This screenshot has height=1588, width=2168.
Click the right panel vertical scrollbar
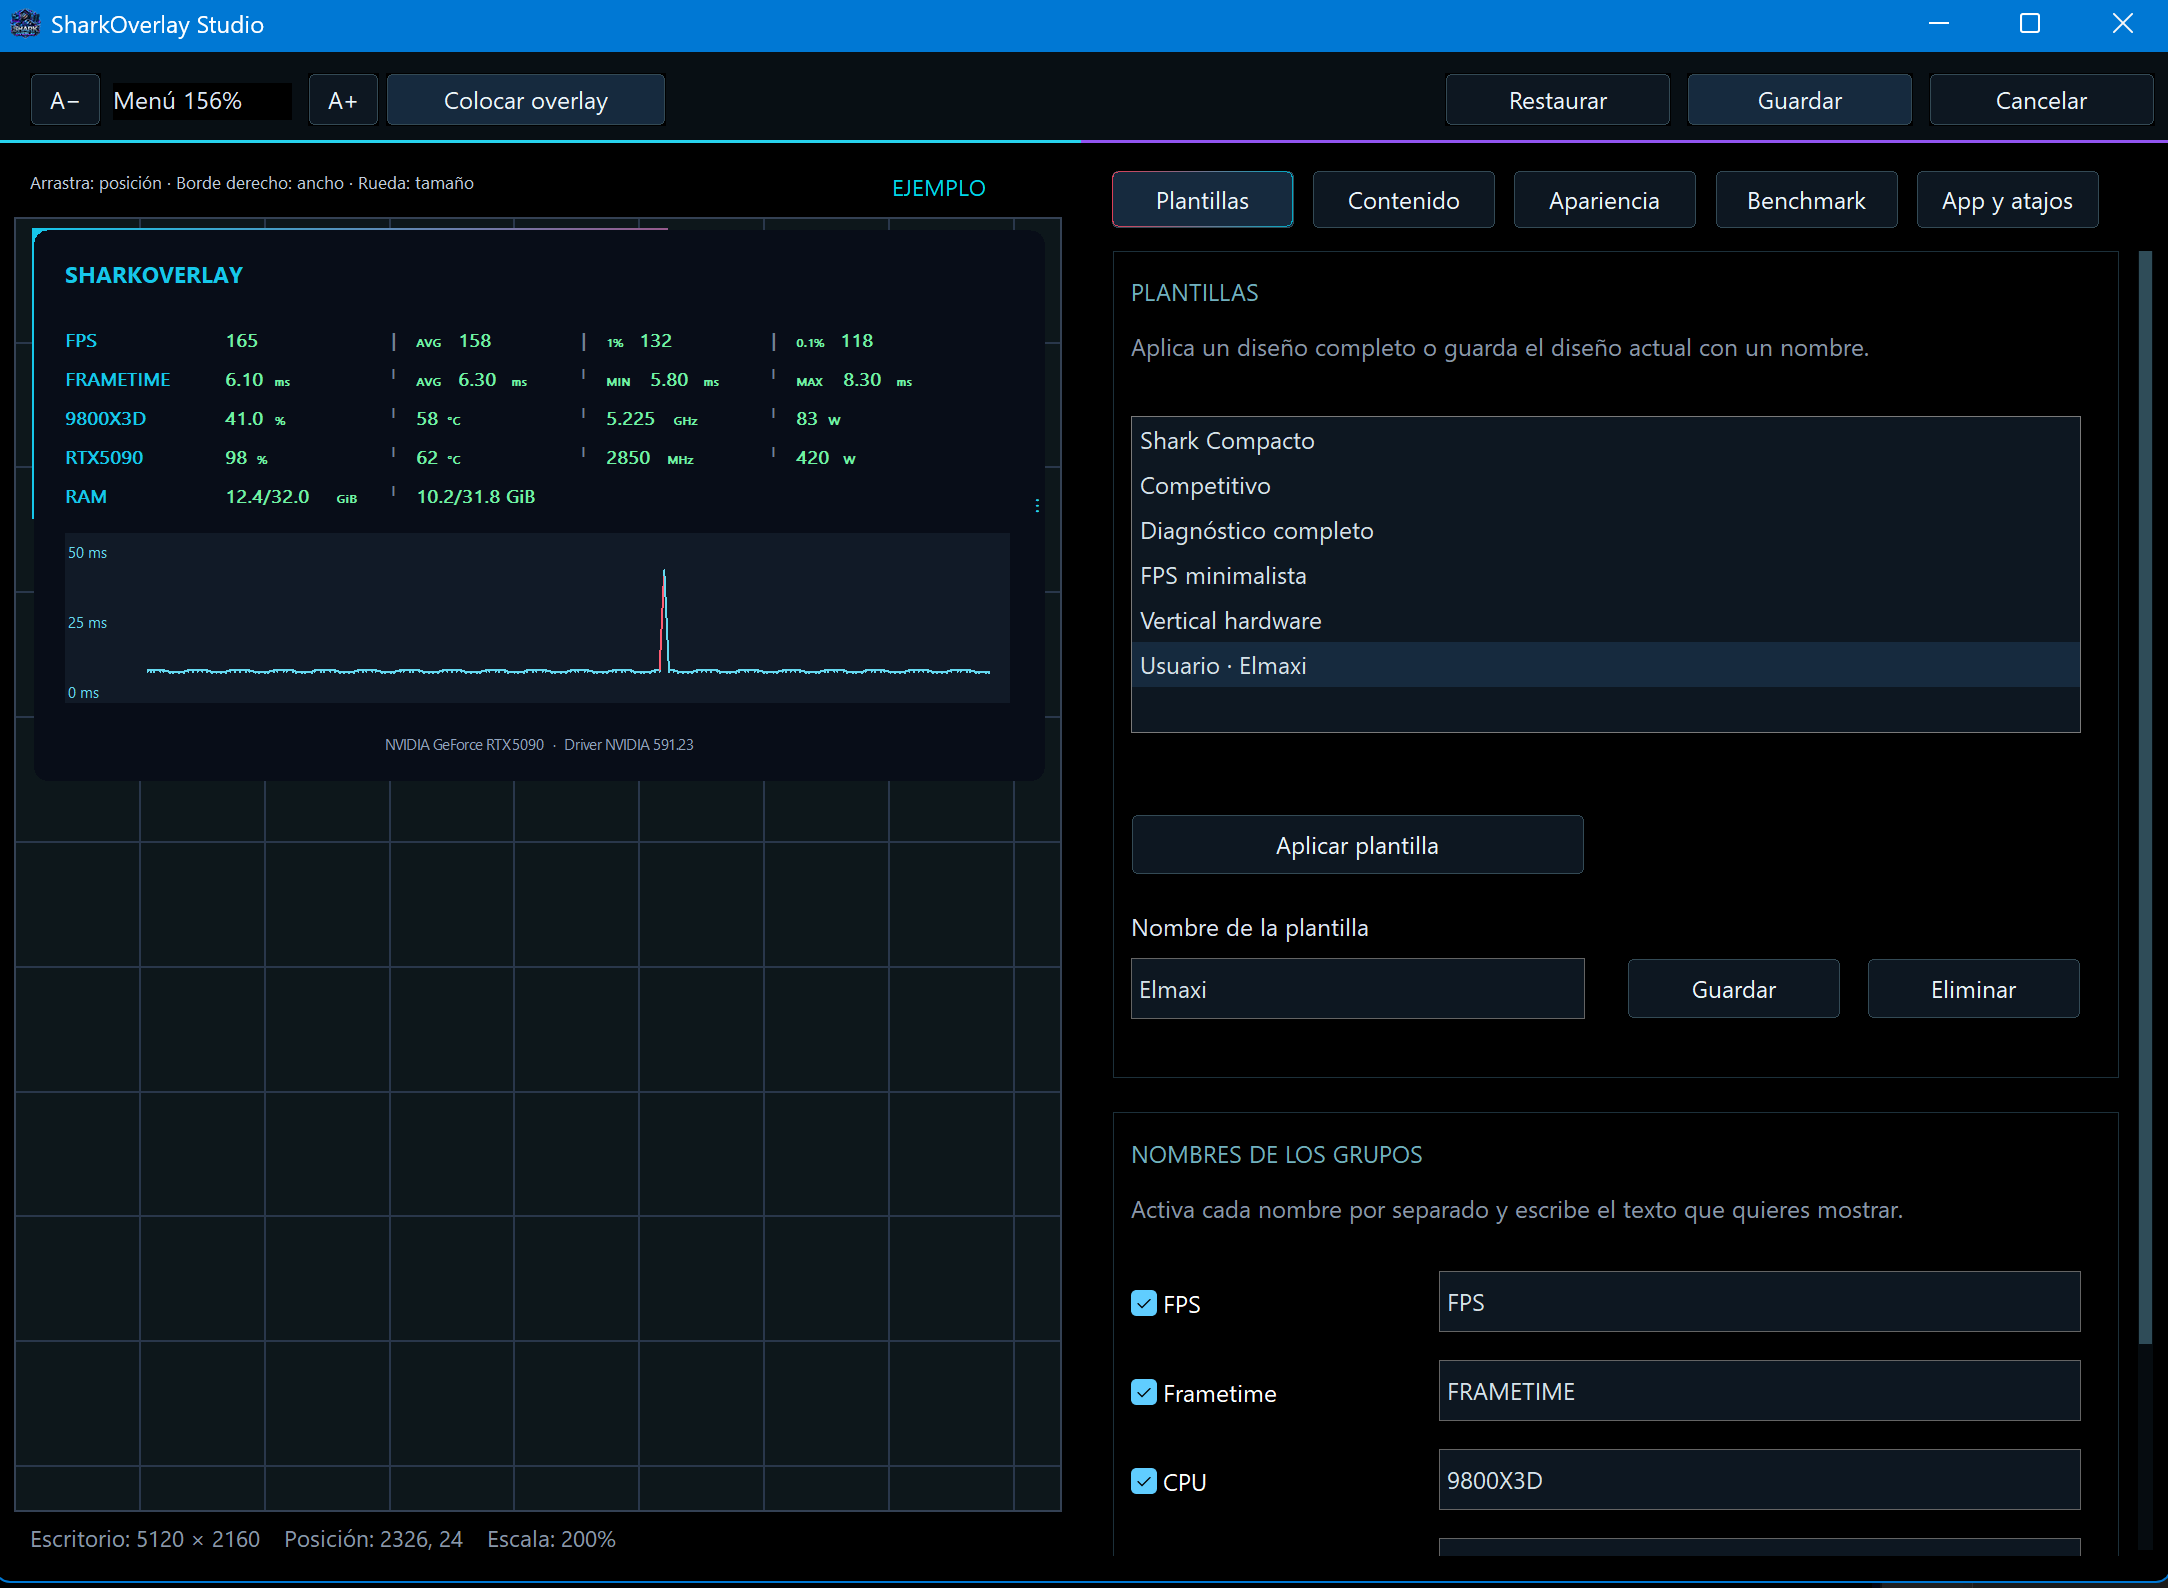[2144, 797]
